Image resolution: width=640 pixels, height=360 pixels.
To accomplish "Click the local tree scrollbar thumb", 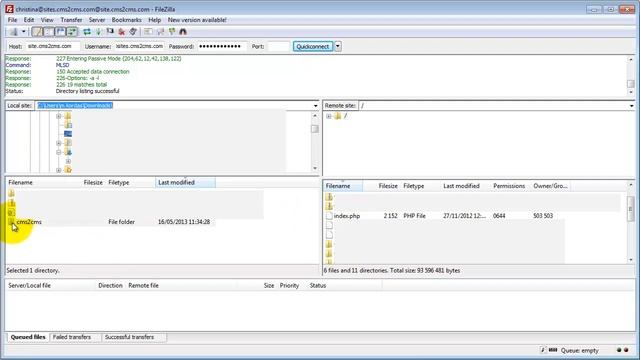I will [315, 129].
